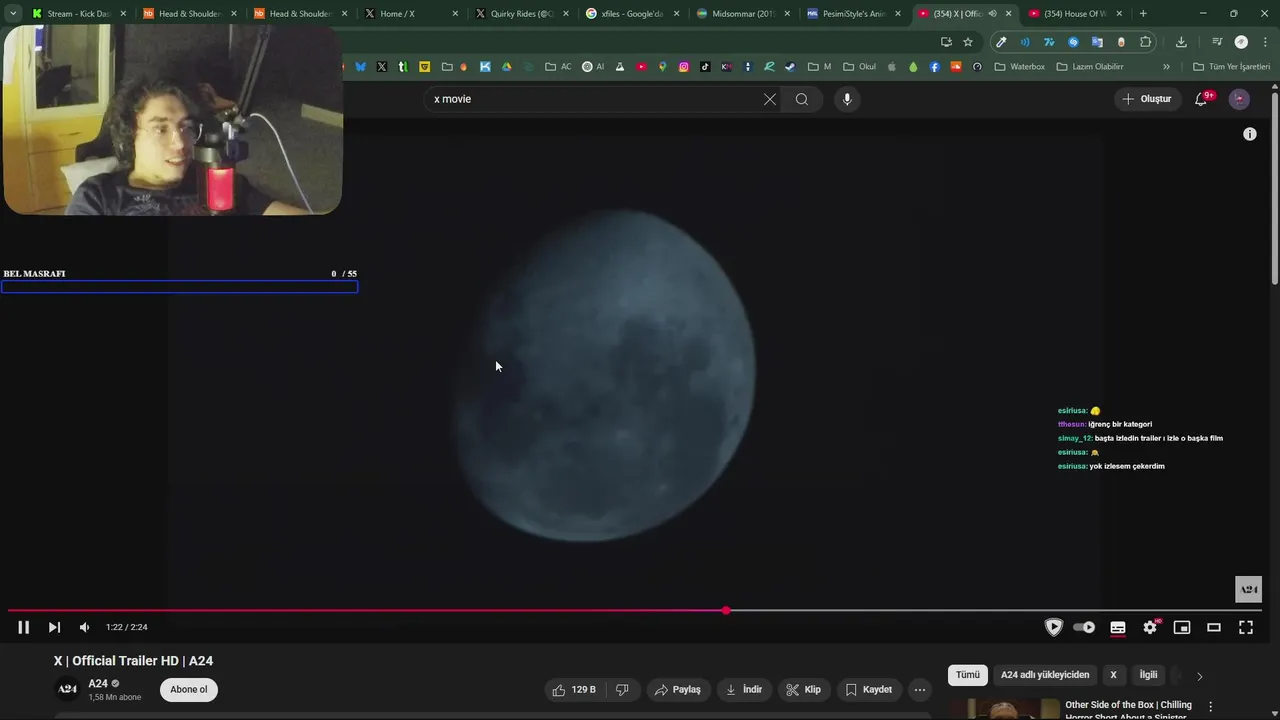
Task: Open the tab search dropdown
Action: tap(12, 14)
